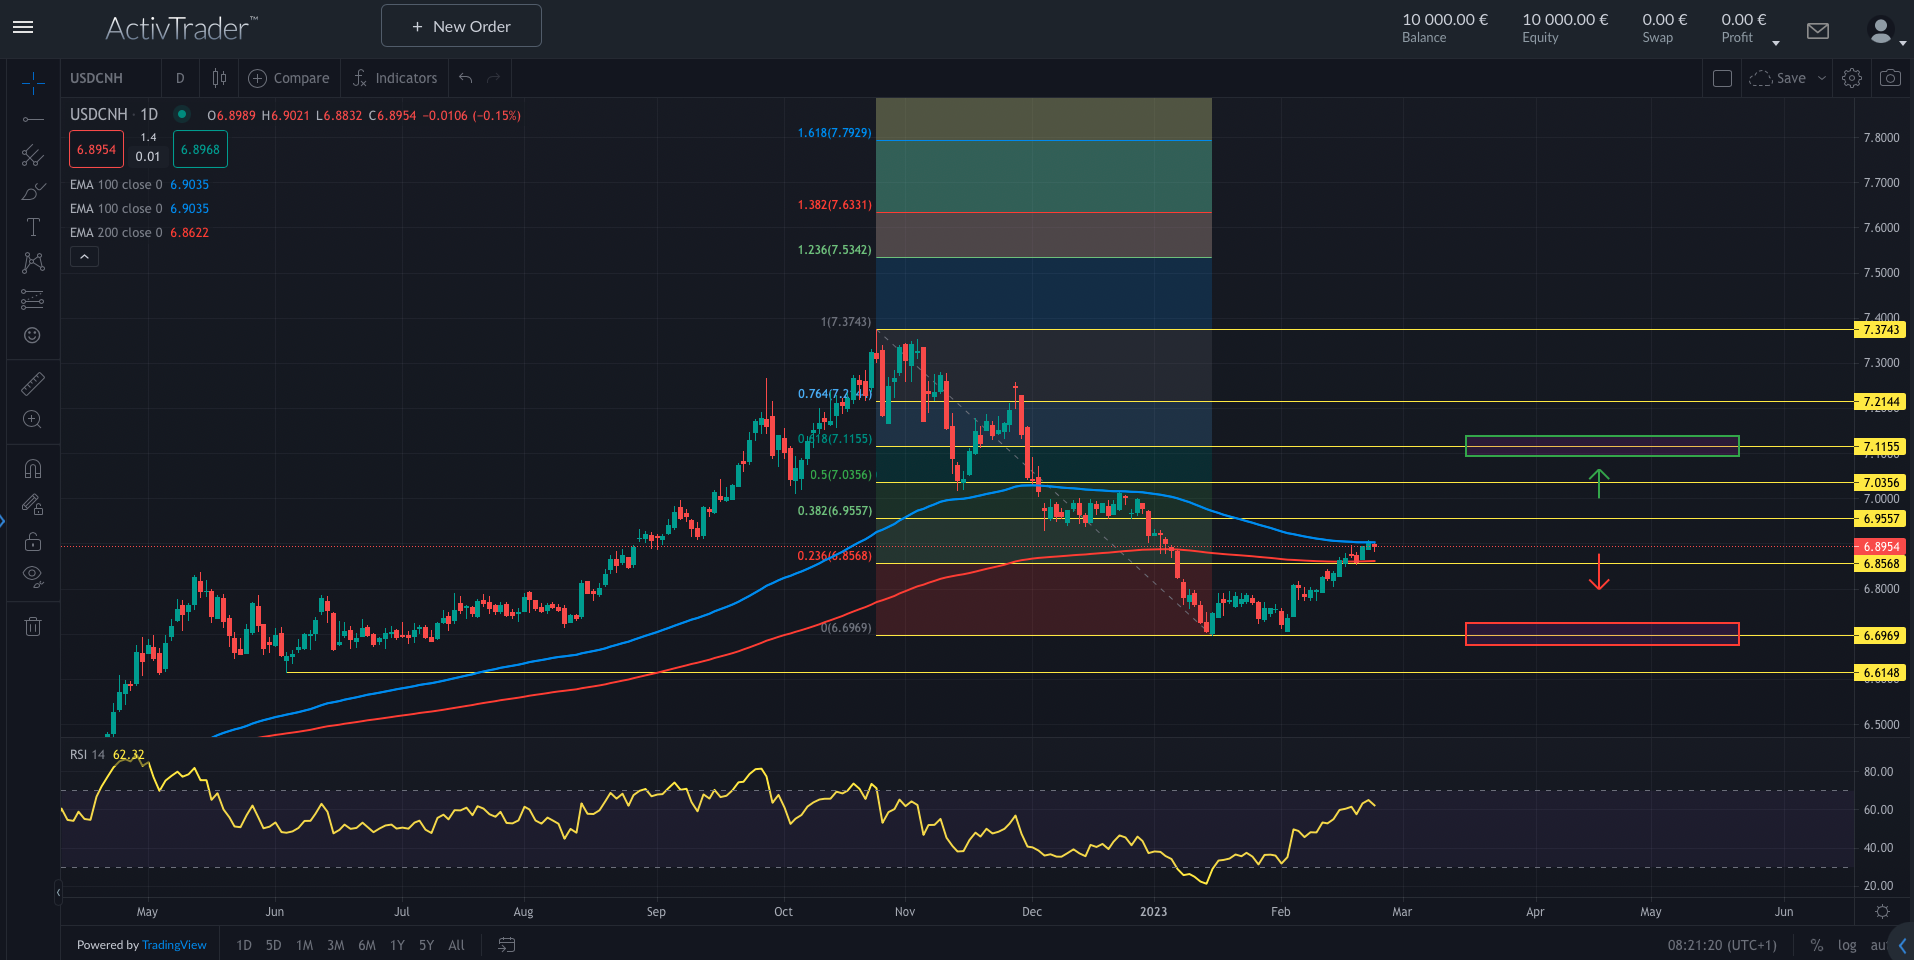Open the hamburger main menu
Viewport: 1914px width, 960px height.
(x=22, y=27)
